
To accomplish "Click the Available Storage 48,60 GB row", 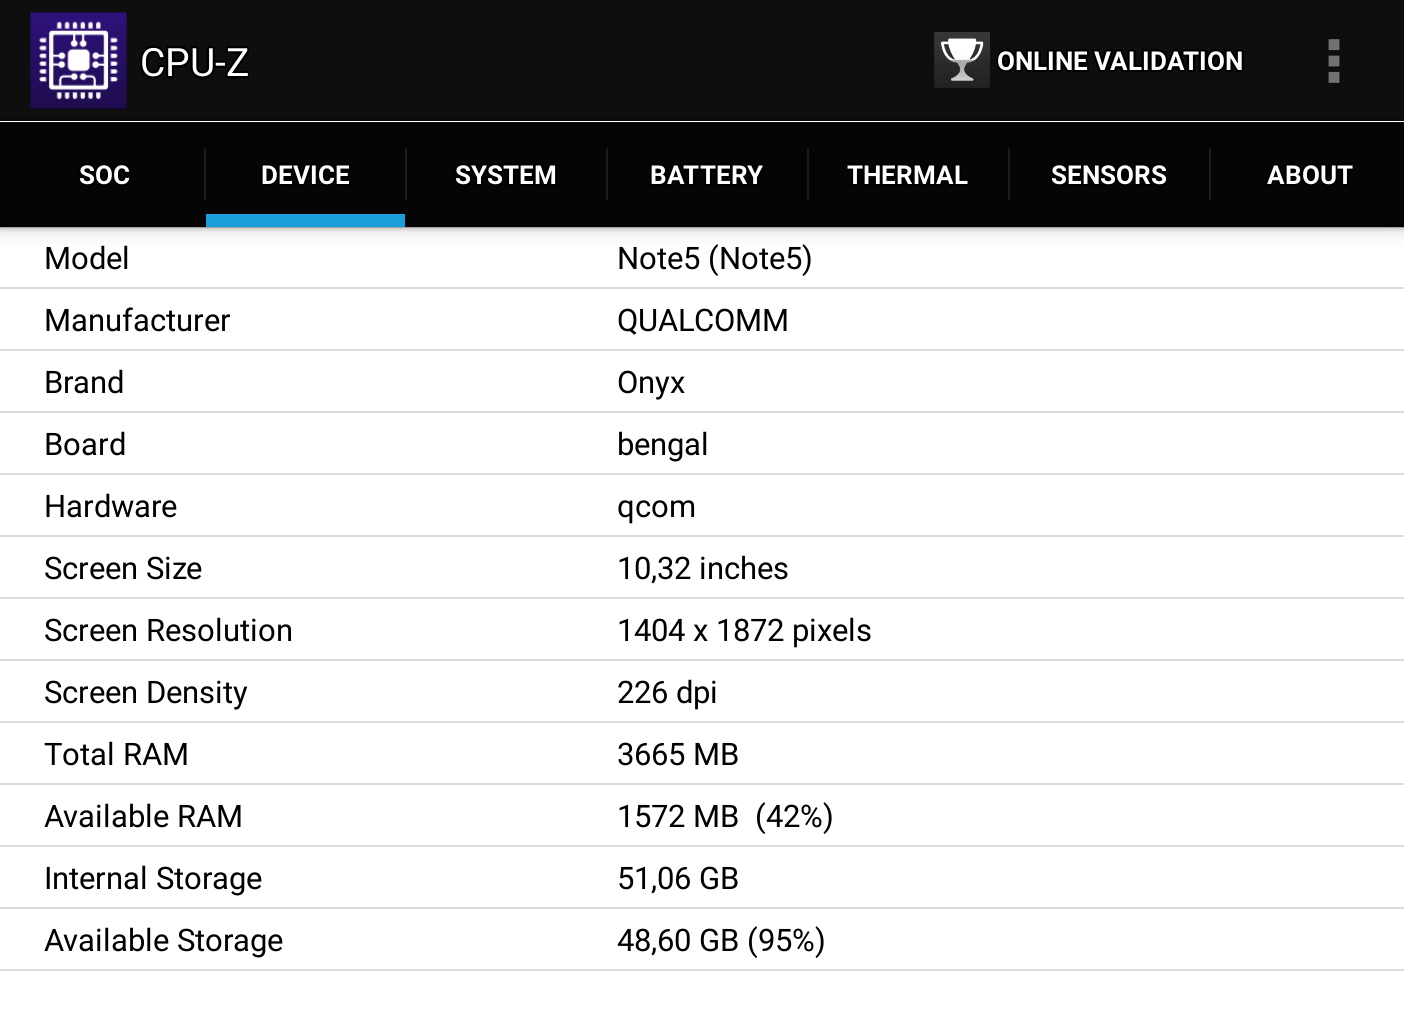I will [x=702, y=940].
